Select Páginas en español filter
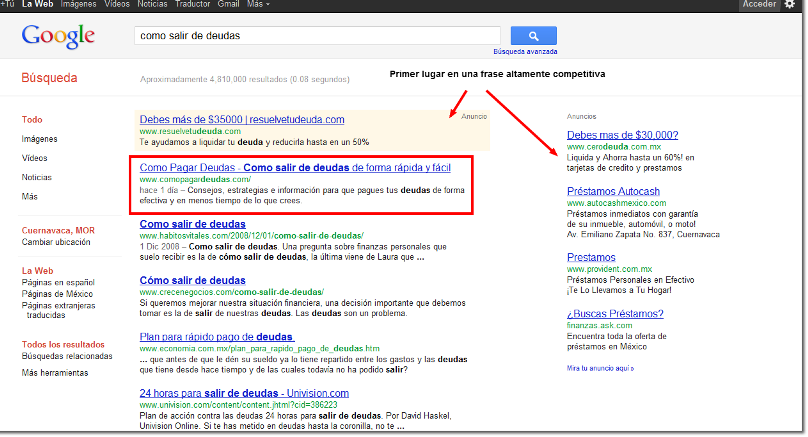808x437 pixels. point(58,282)
